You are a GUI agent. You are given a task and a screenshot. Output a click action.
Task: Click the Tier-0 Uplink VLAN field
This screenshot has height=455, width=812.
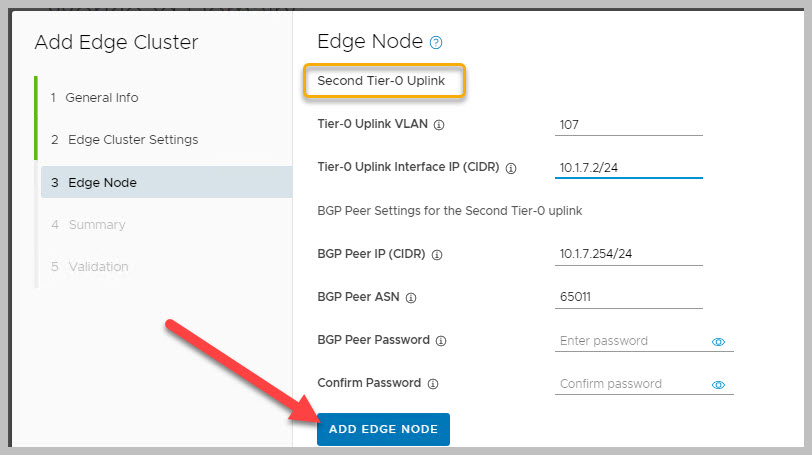click(x=628, y=126)
